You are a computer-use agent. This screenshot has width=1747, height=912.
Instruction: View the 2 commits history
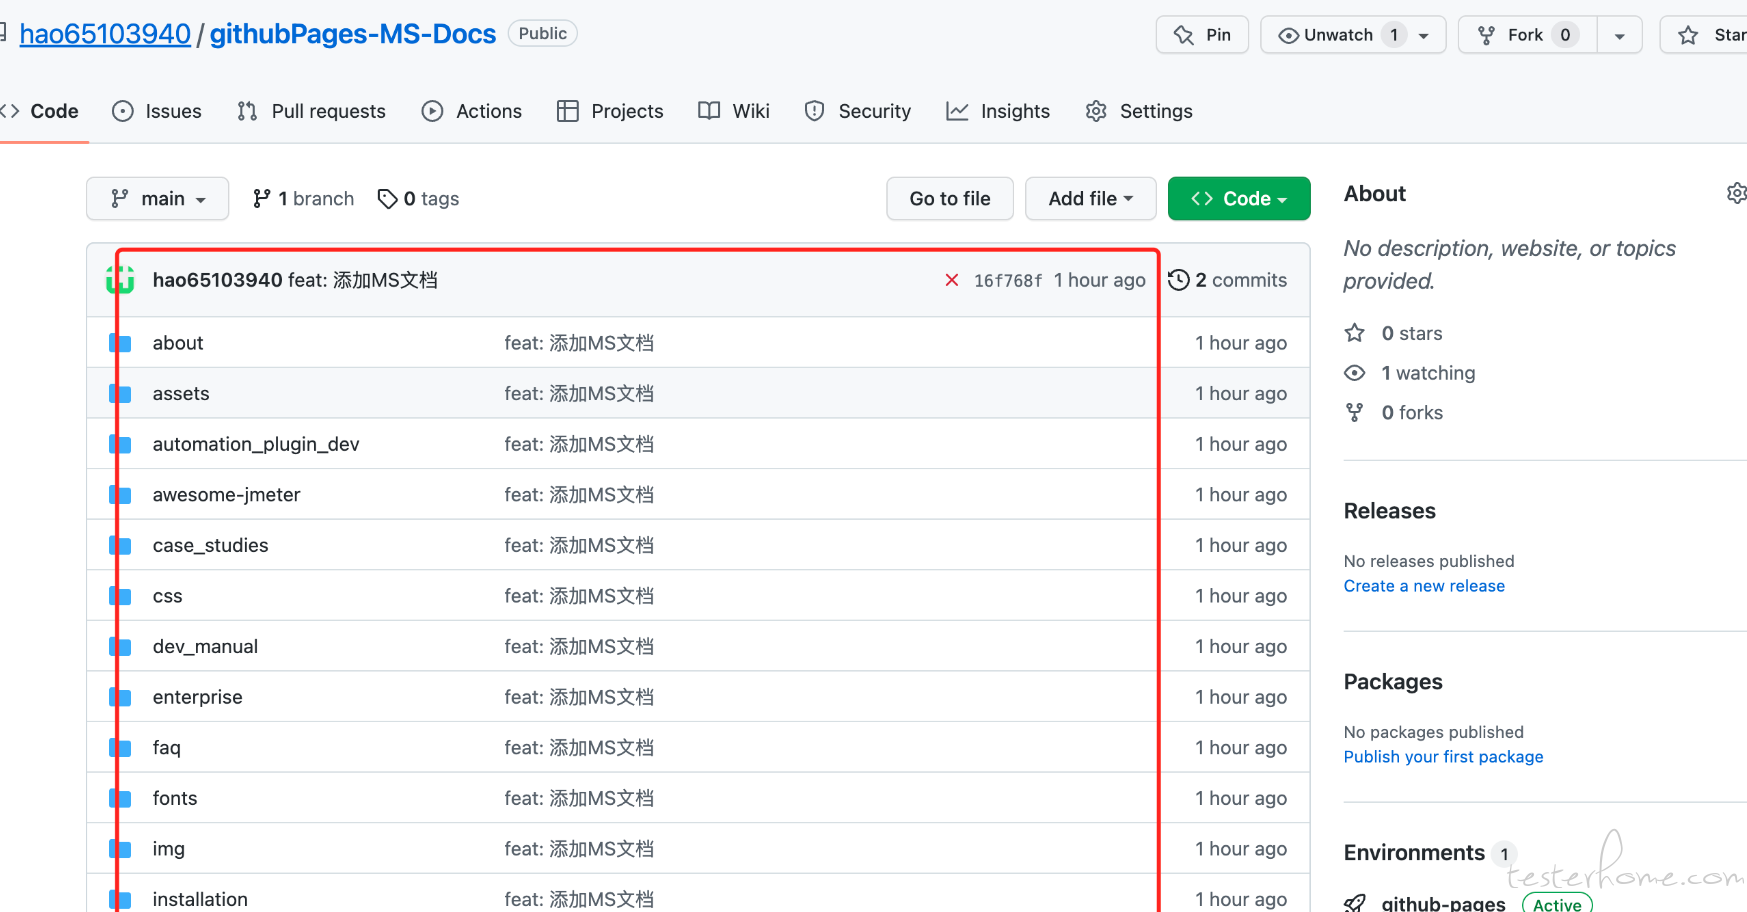1228,280
